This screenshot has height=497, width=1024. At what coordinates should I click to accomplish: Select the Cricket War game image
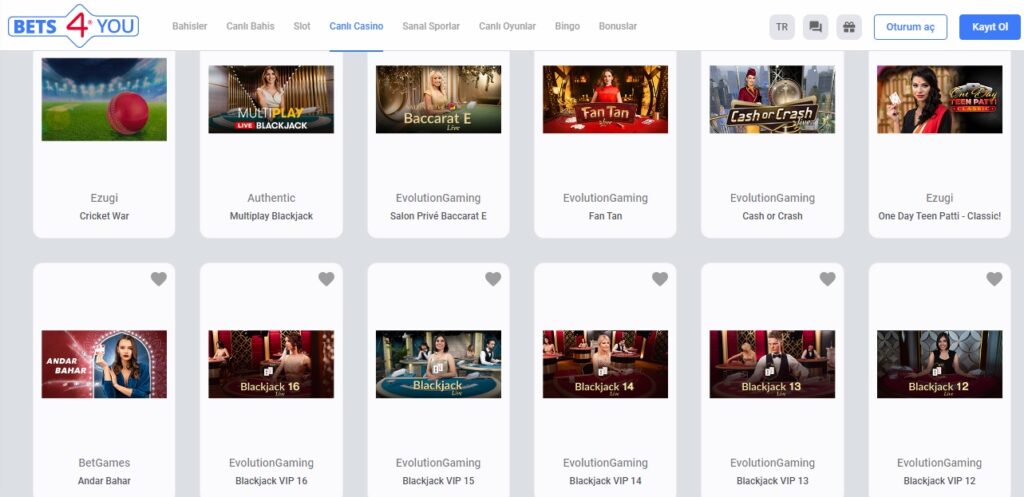pos(104,99)
